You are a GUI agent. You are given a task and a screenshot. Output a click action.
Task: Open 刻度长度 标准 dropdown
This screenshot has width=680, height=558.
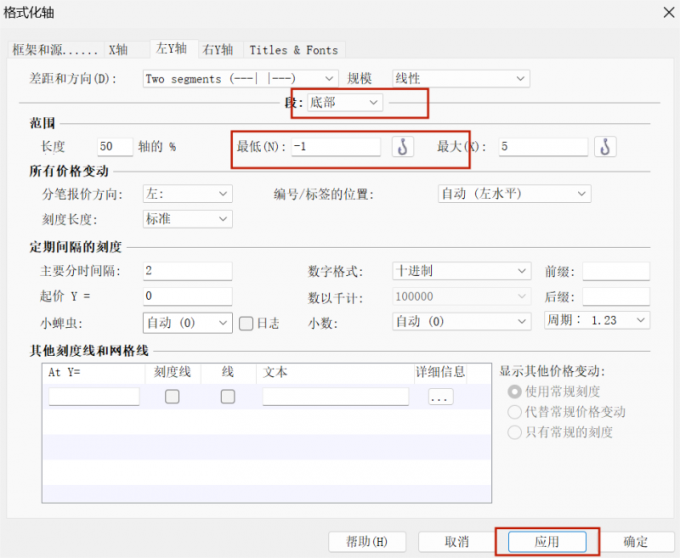pyautogui.click(x=187, y=219)
